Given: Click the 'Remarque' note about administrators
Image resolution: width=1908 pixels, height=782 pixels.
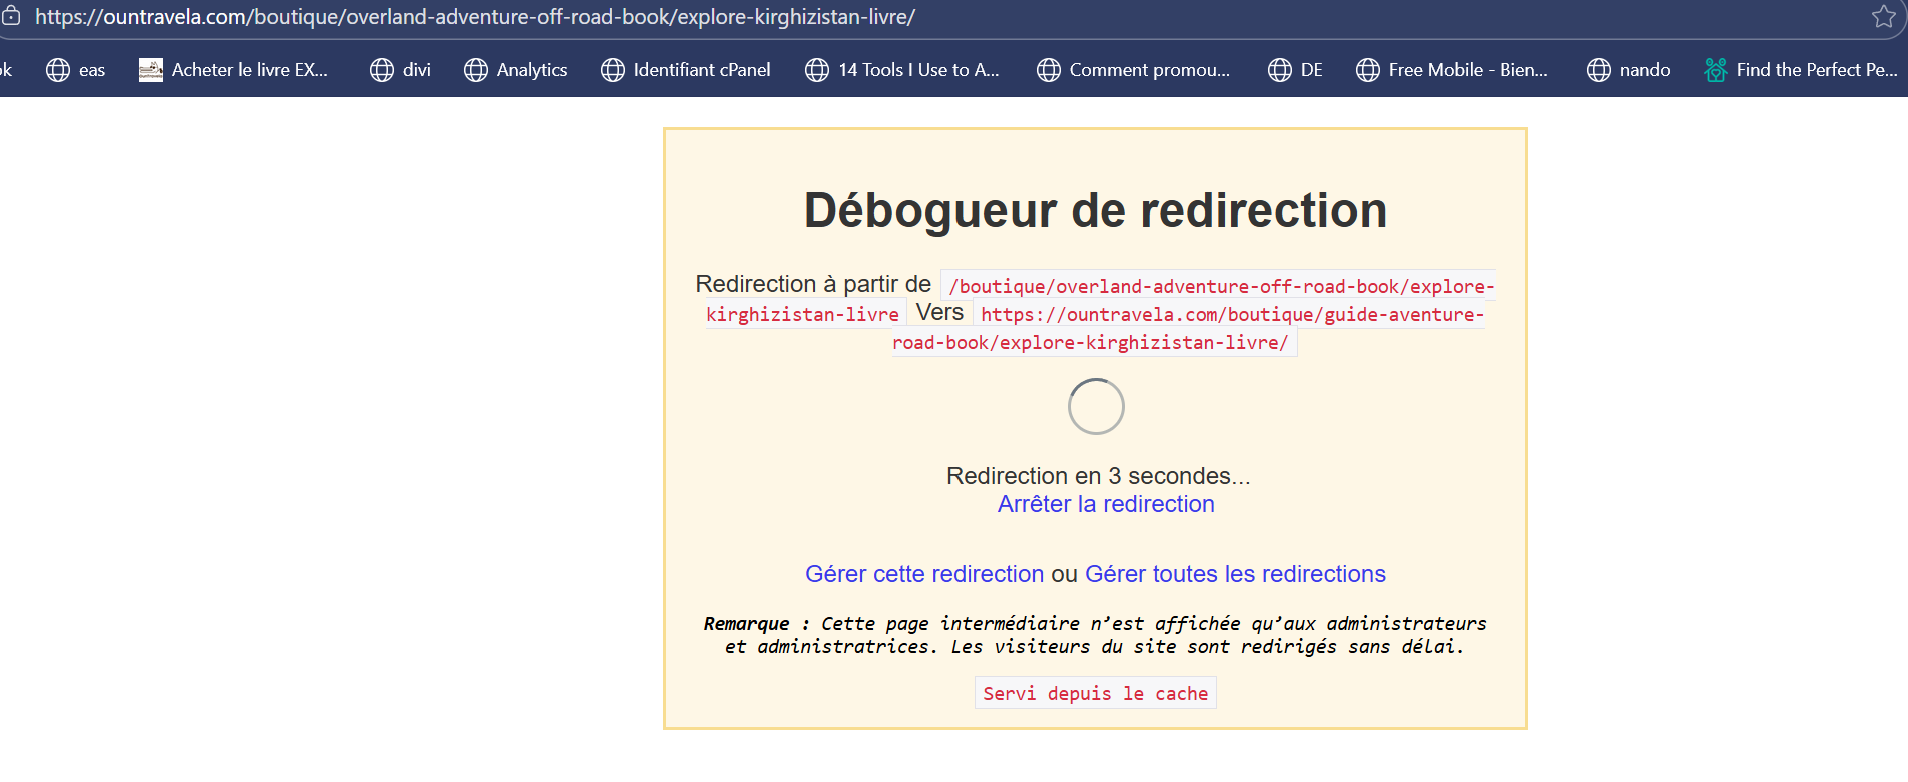Looking at the screenshot, I should [x=1095, y=635].
